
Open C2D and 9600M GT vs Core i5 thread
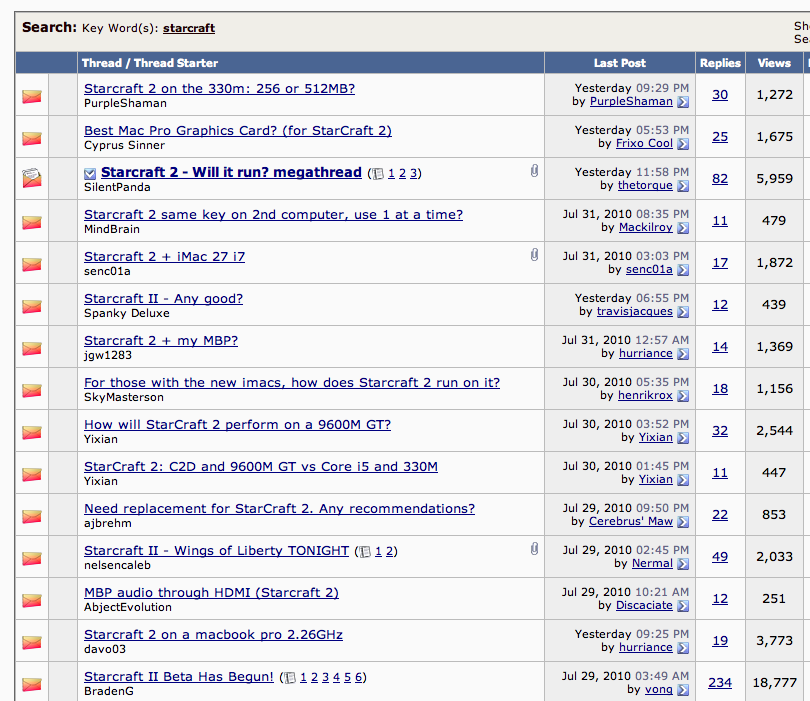[x=261, y=466]
